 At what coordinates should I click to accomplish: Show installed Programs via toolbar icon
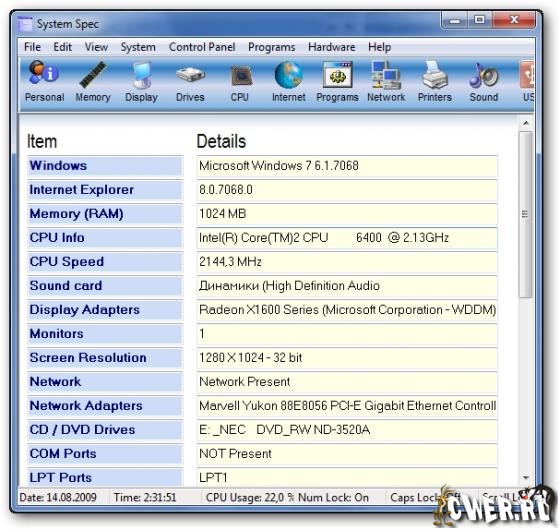tap(337, 81)
